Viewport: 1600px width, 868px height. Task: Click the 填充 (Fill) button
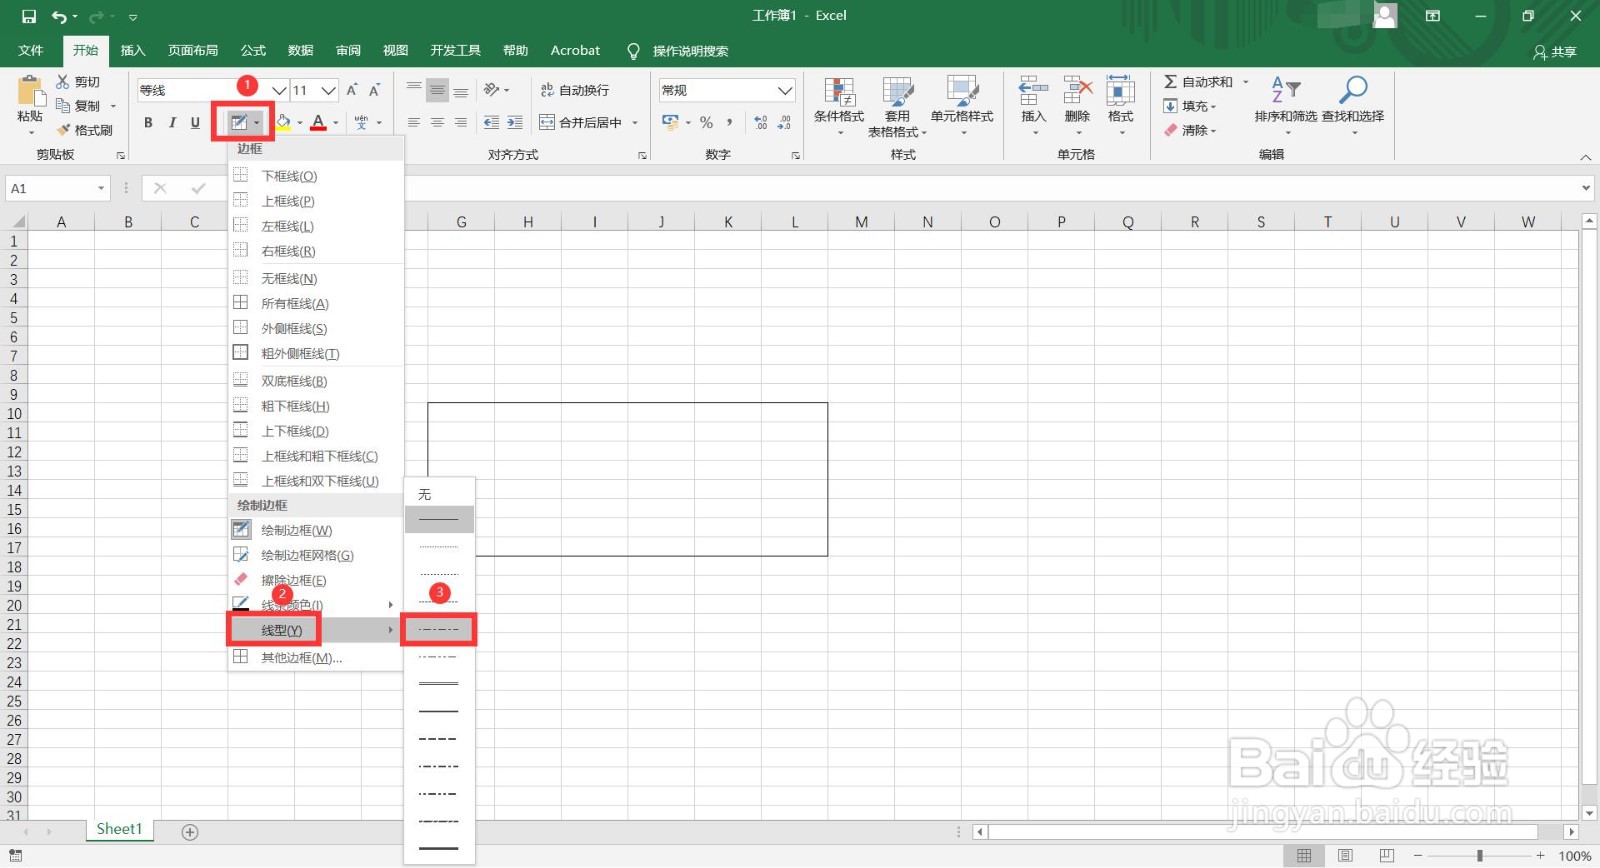click(x=1189, y=106)
